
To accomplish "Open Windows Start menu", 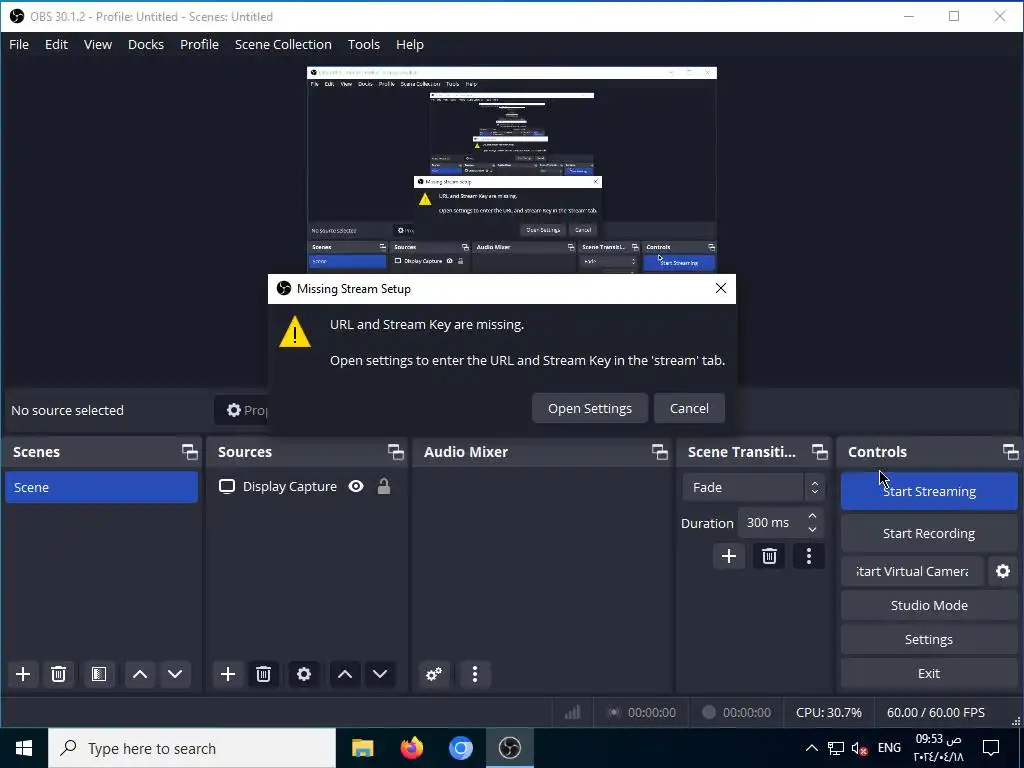I will tap(24, 748).
